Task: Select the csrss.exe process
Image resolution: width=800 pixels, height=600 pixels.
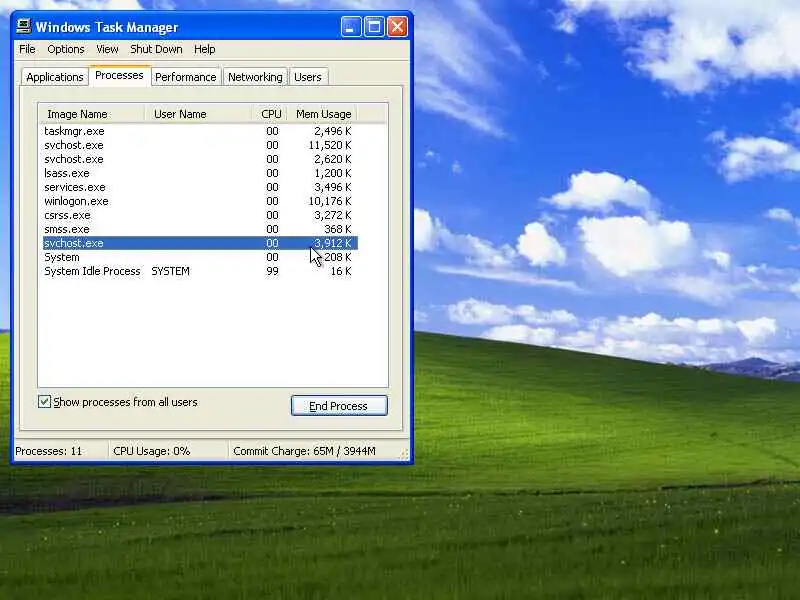Action: 200,215
